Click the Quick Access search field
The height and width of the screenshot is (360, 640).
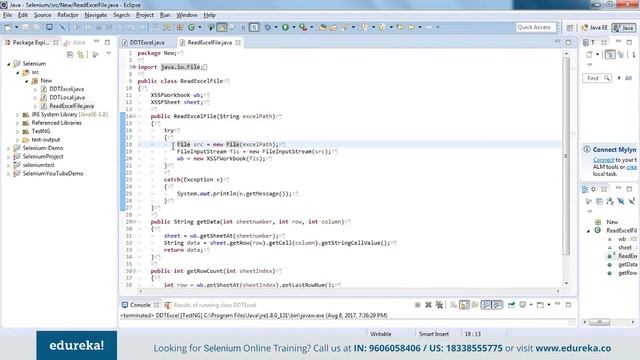click(x=536, y=27)
